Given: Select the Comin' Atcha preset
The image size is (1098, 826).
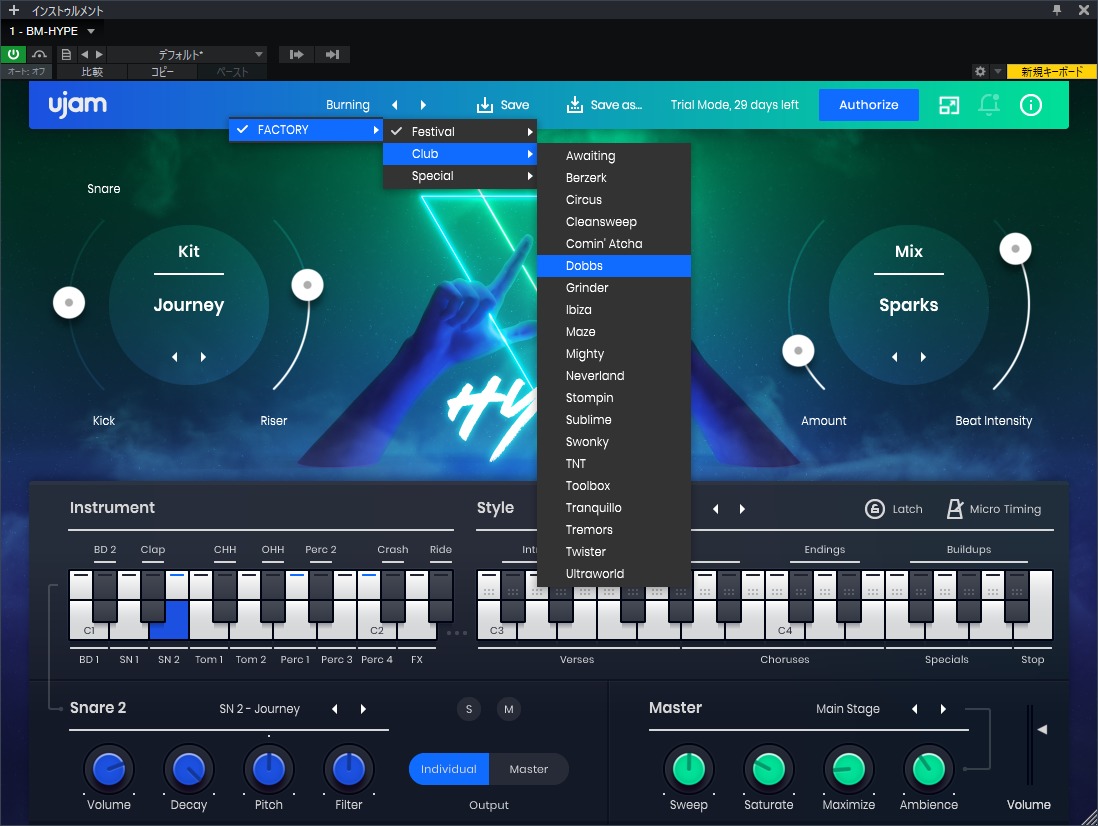Looking at the screenshot, I should (x=614, y=244).
